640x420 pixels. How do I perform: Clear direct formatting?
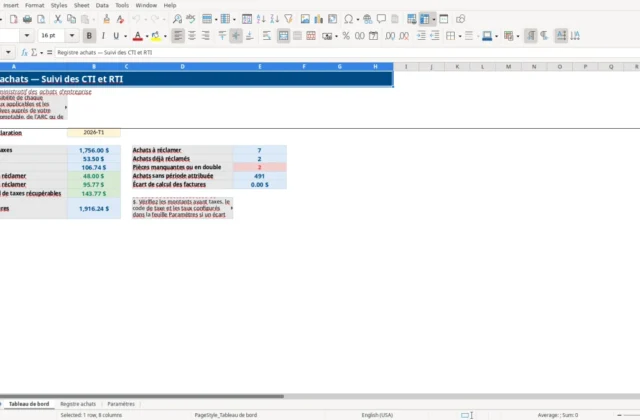(120, 19)
